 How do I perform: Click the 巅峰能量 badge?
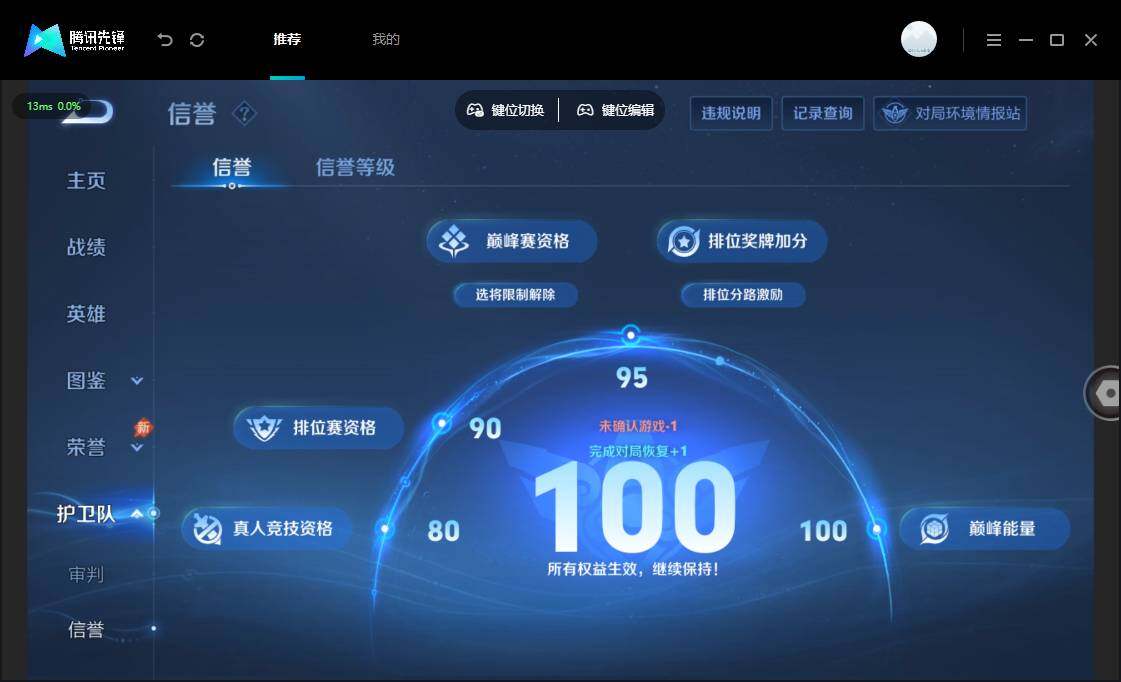985,529
